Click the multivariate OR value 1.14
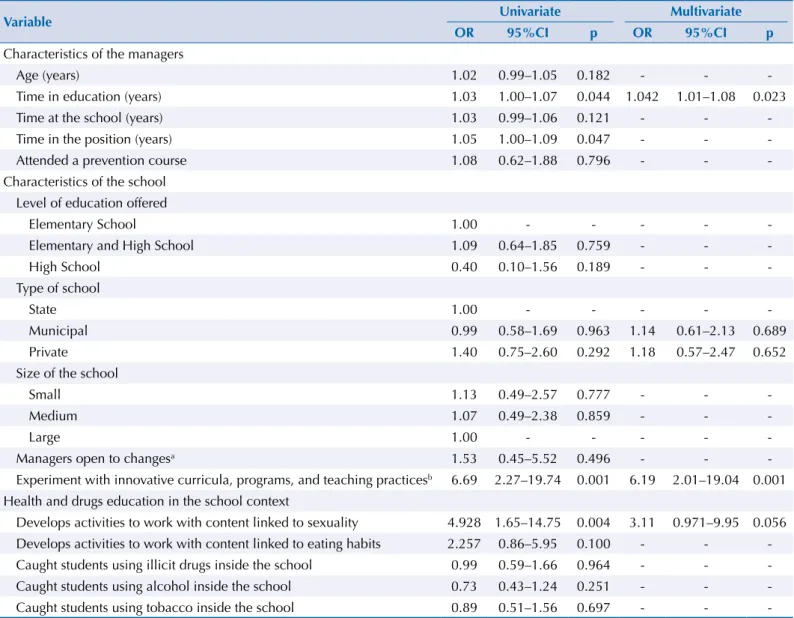794x618 pixels. [x=642, y=331]
